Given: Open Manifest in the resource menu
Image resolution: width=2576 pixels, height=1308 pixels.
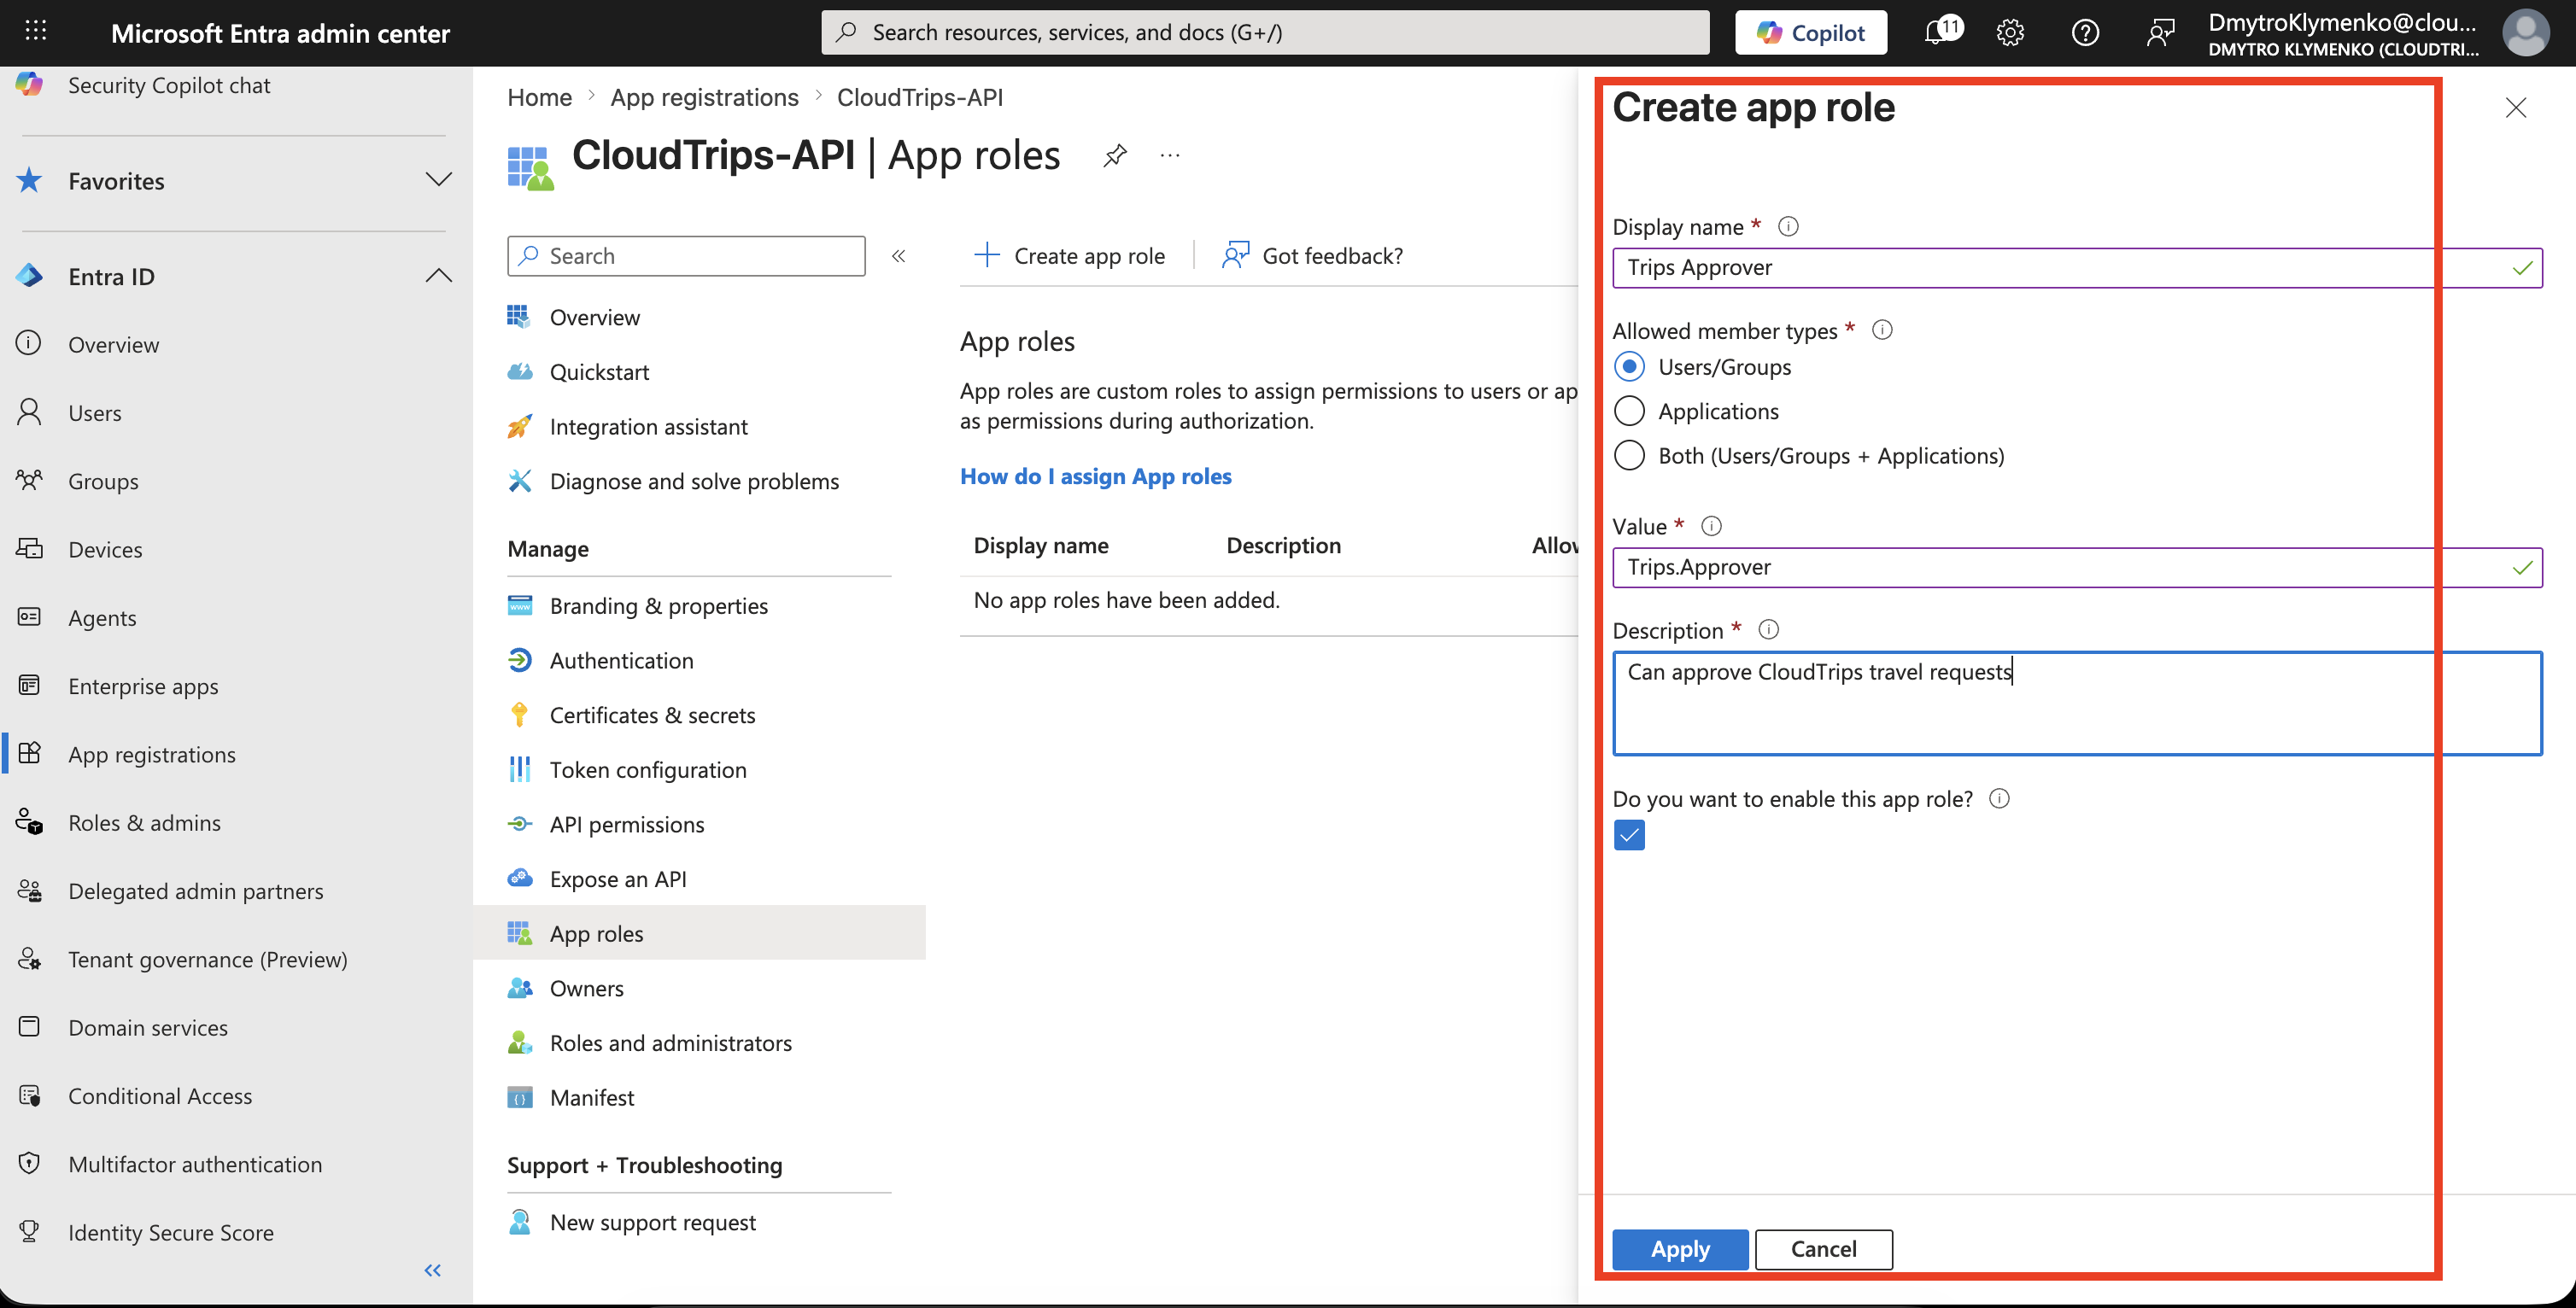Looking at the screenshot, I should 592,1097.
